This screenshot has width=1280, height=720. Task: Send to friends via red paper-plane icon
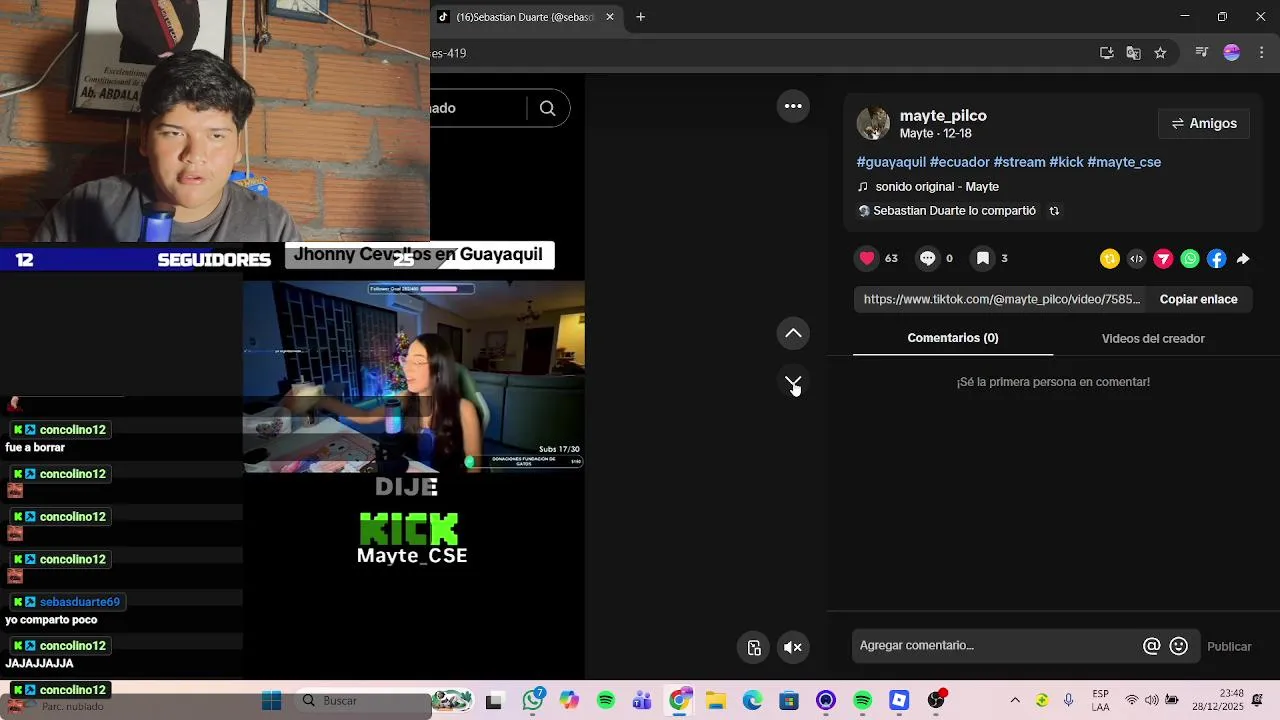point(1163,259)
